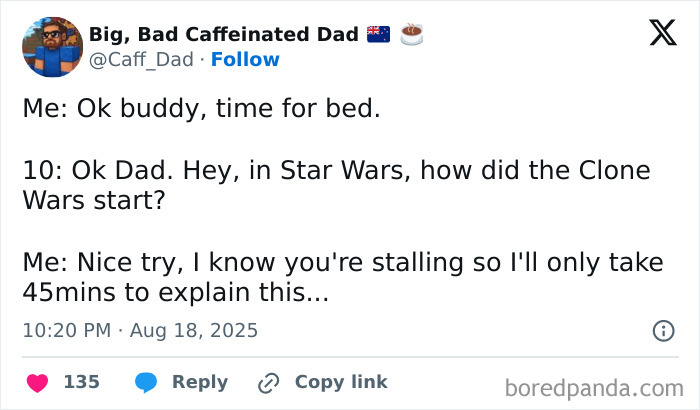
Task: Click the copy link chain icon
Action: tap(268, 382)
